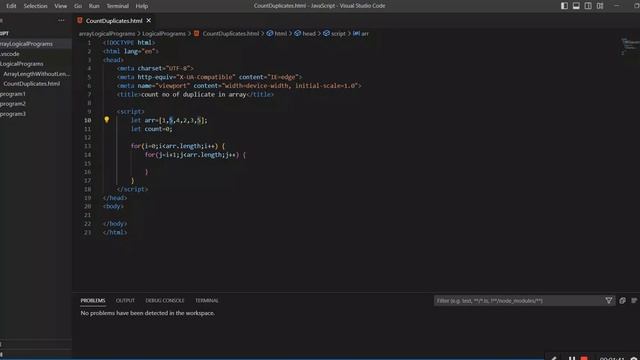Open Customize Layout icon in title bar
Screen dimensions: 640x360
(x=600, y=6)
